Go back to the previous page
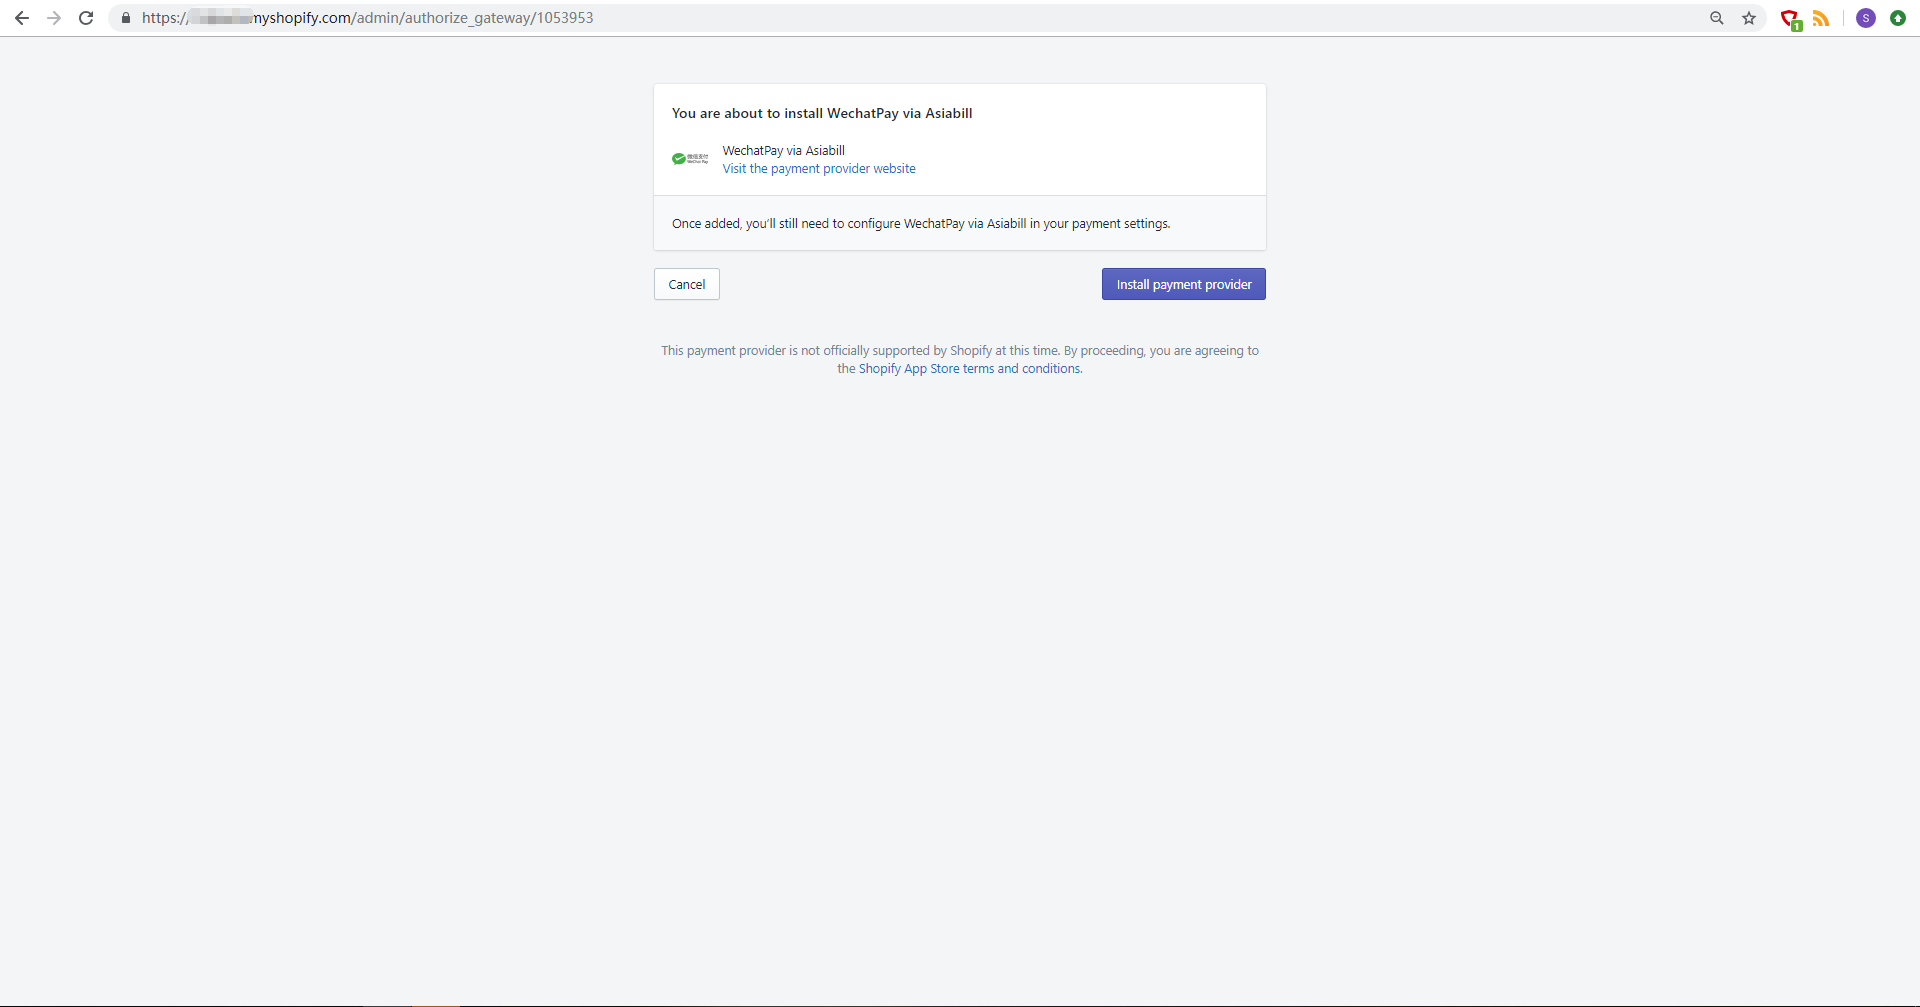The height and width of the screenshot is (1007, 1920). (22, 18)
